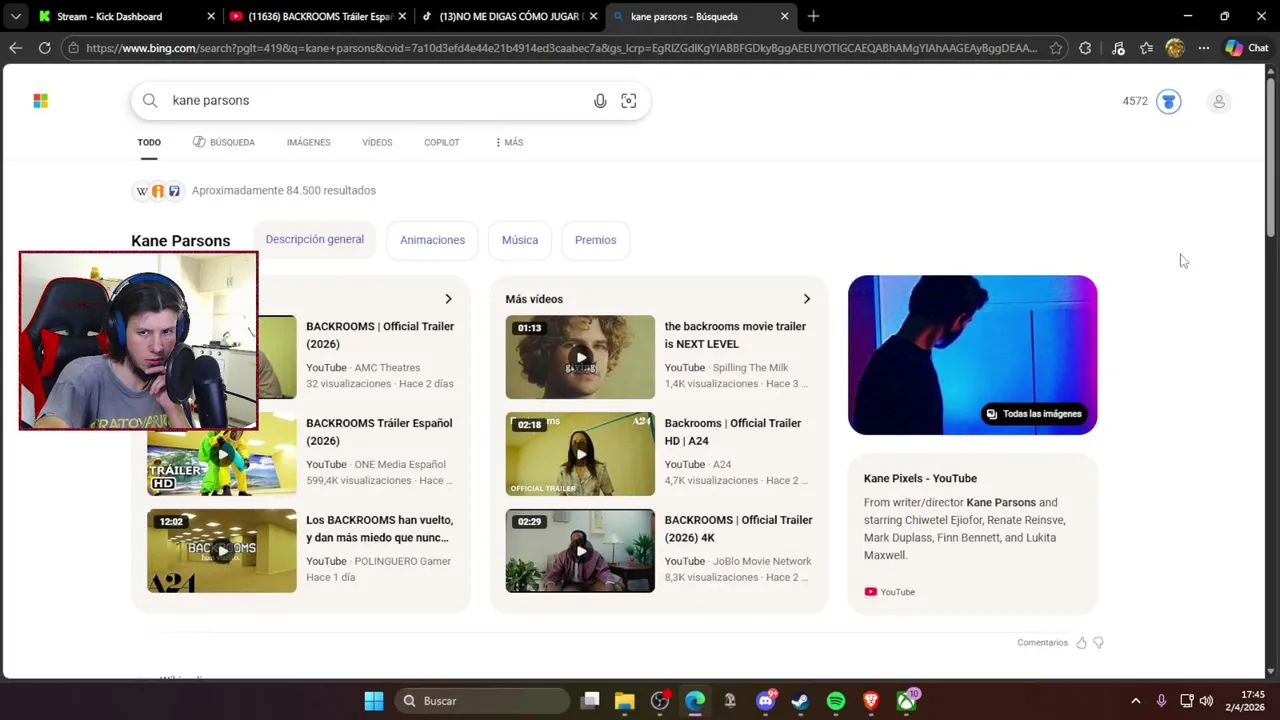This screenshot has height=720, width=1280.
Task: Open the Copilot Chat button
Action: (1246, 48)
